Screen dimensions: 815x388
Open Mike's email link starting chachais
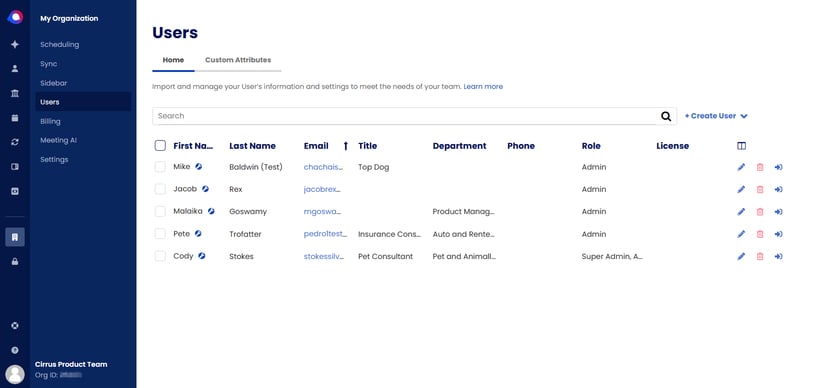(323, 167)
